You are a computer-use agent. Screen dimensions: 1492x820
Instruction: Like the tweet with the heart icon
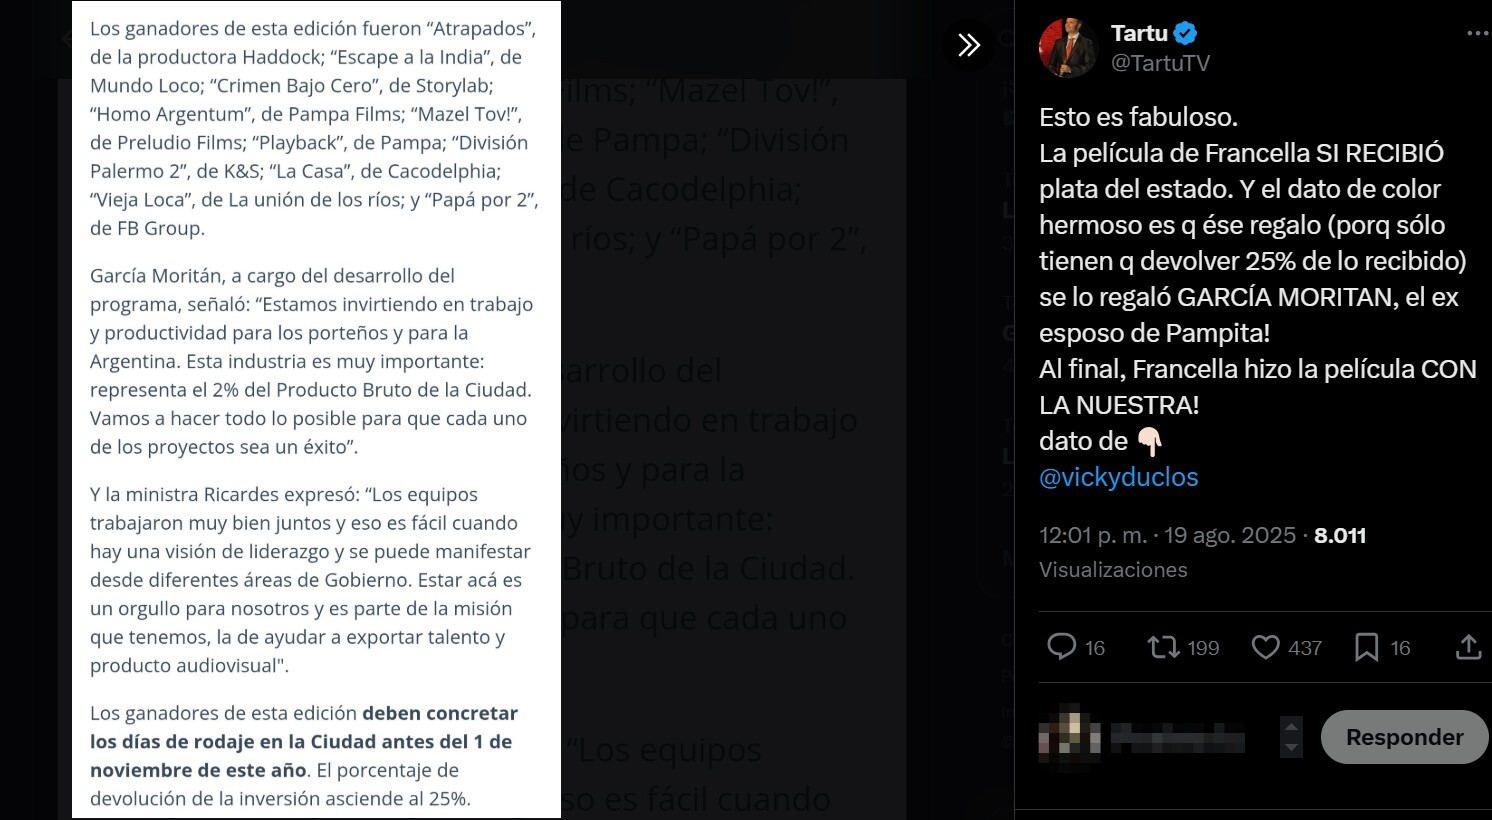1266,648
